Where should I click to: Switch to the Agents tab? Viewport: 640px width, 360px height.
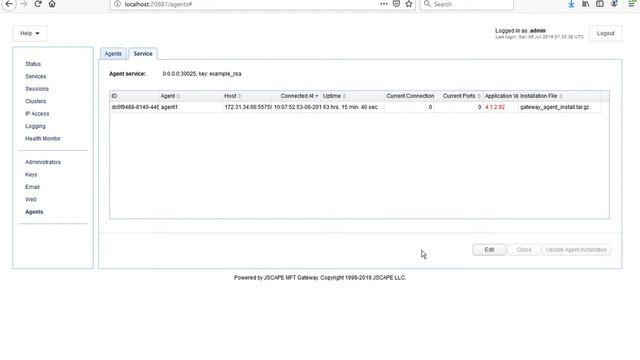click(x=113, y=54)
